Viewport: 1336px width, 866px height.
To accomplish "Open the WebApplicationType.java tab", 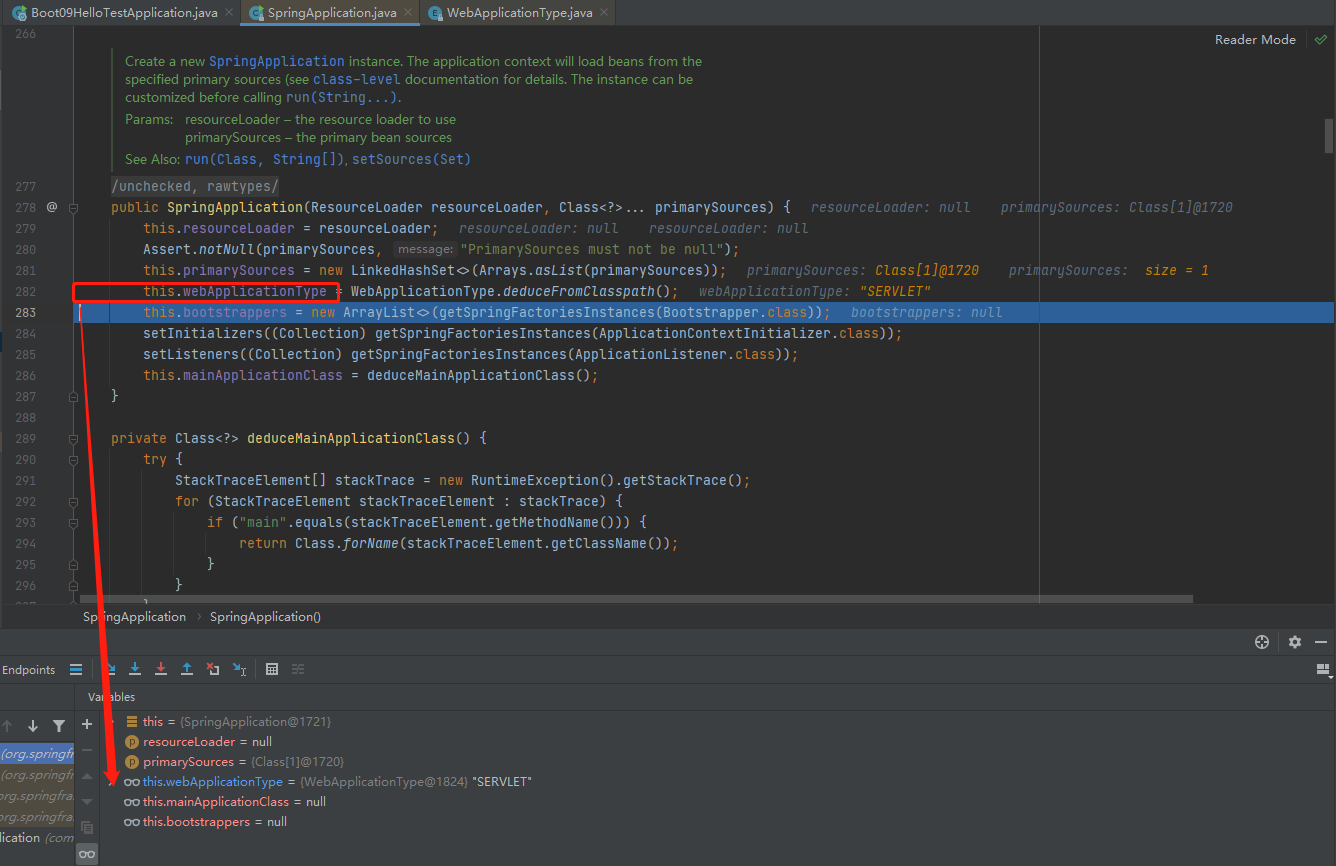I will click(520, 12).
